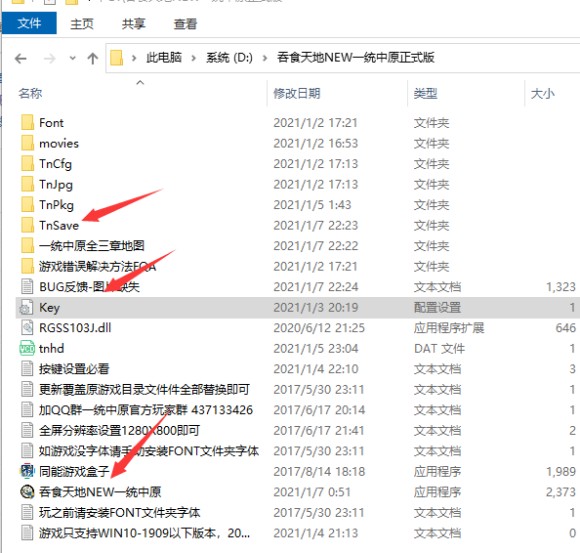Click the file name TnCfg
Image resolution: width=580 pixels, height=553 pixels.
tap(55, 163)
